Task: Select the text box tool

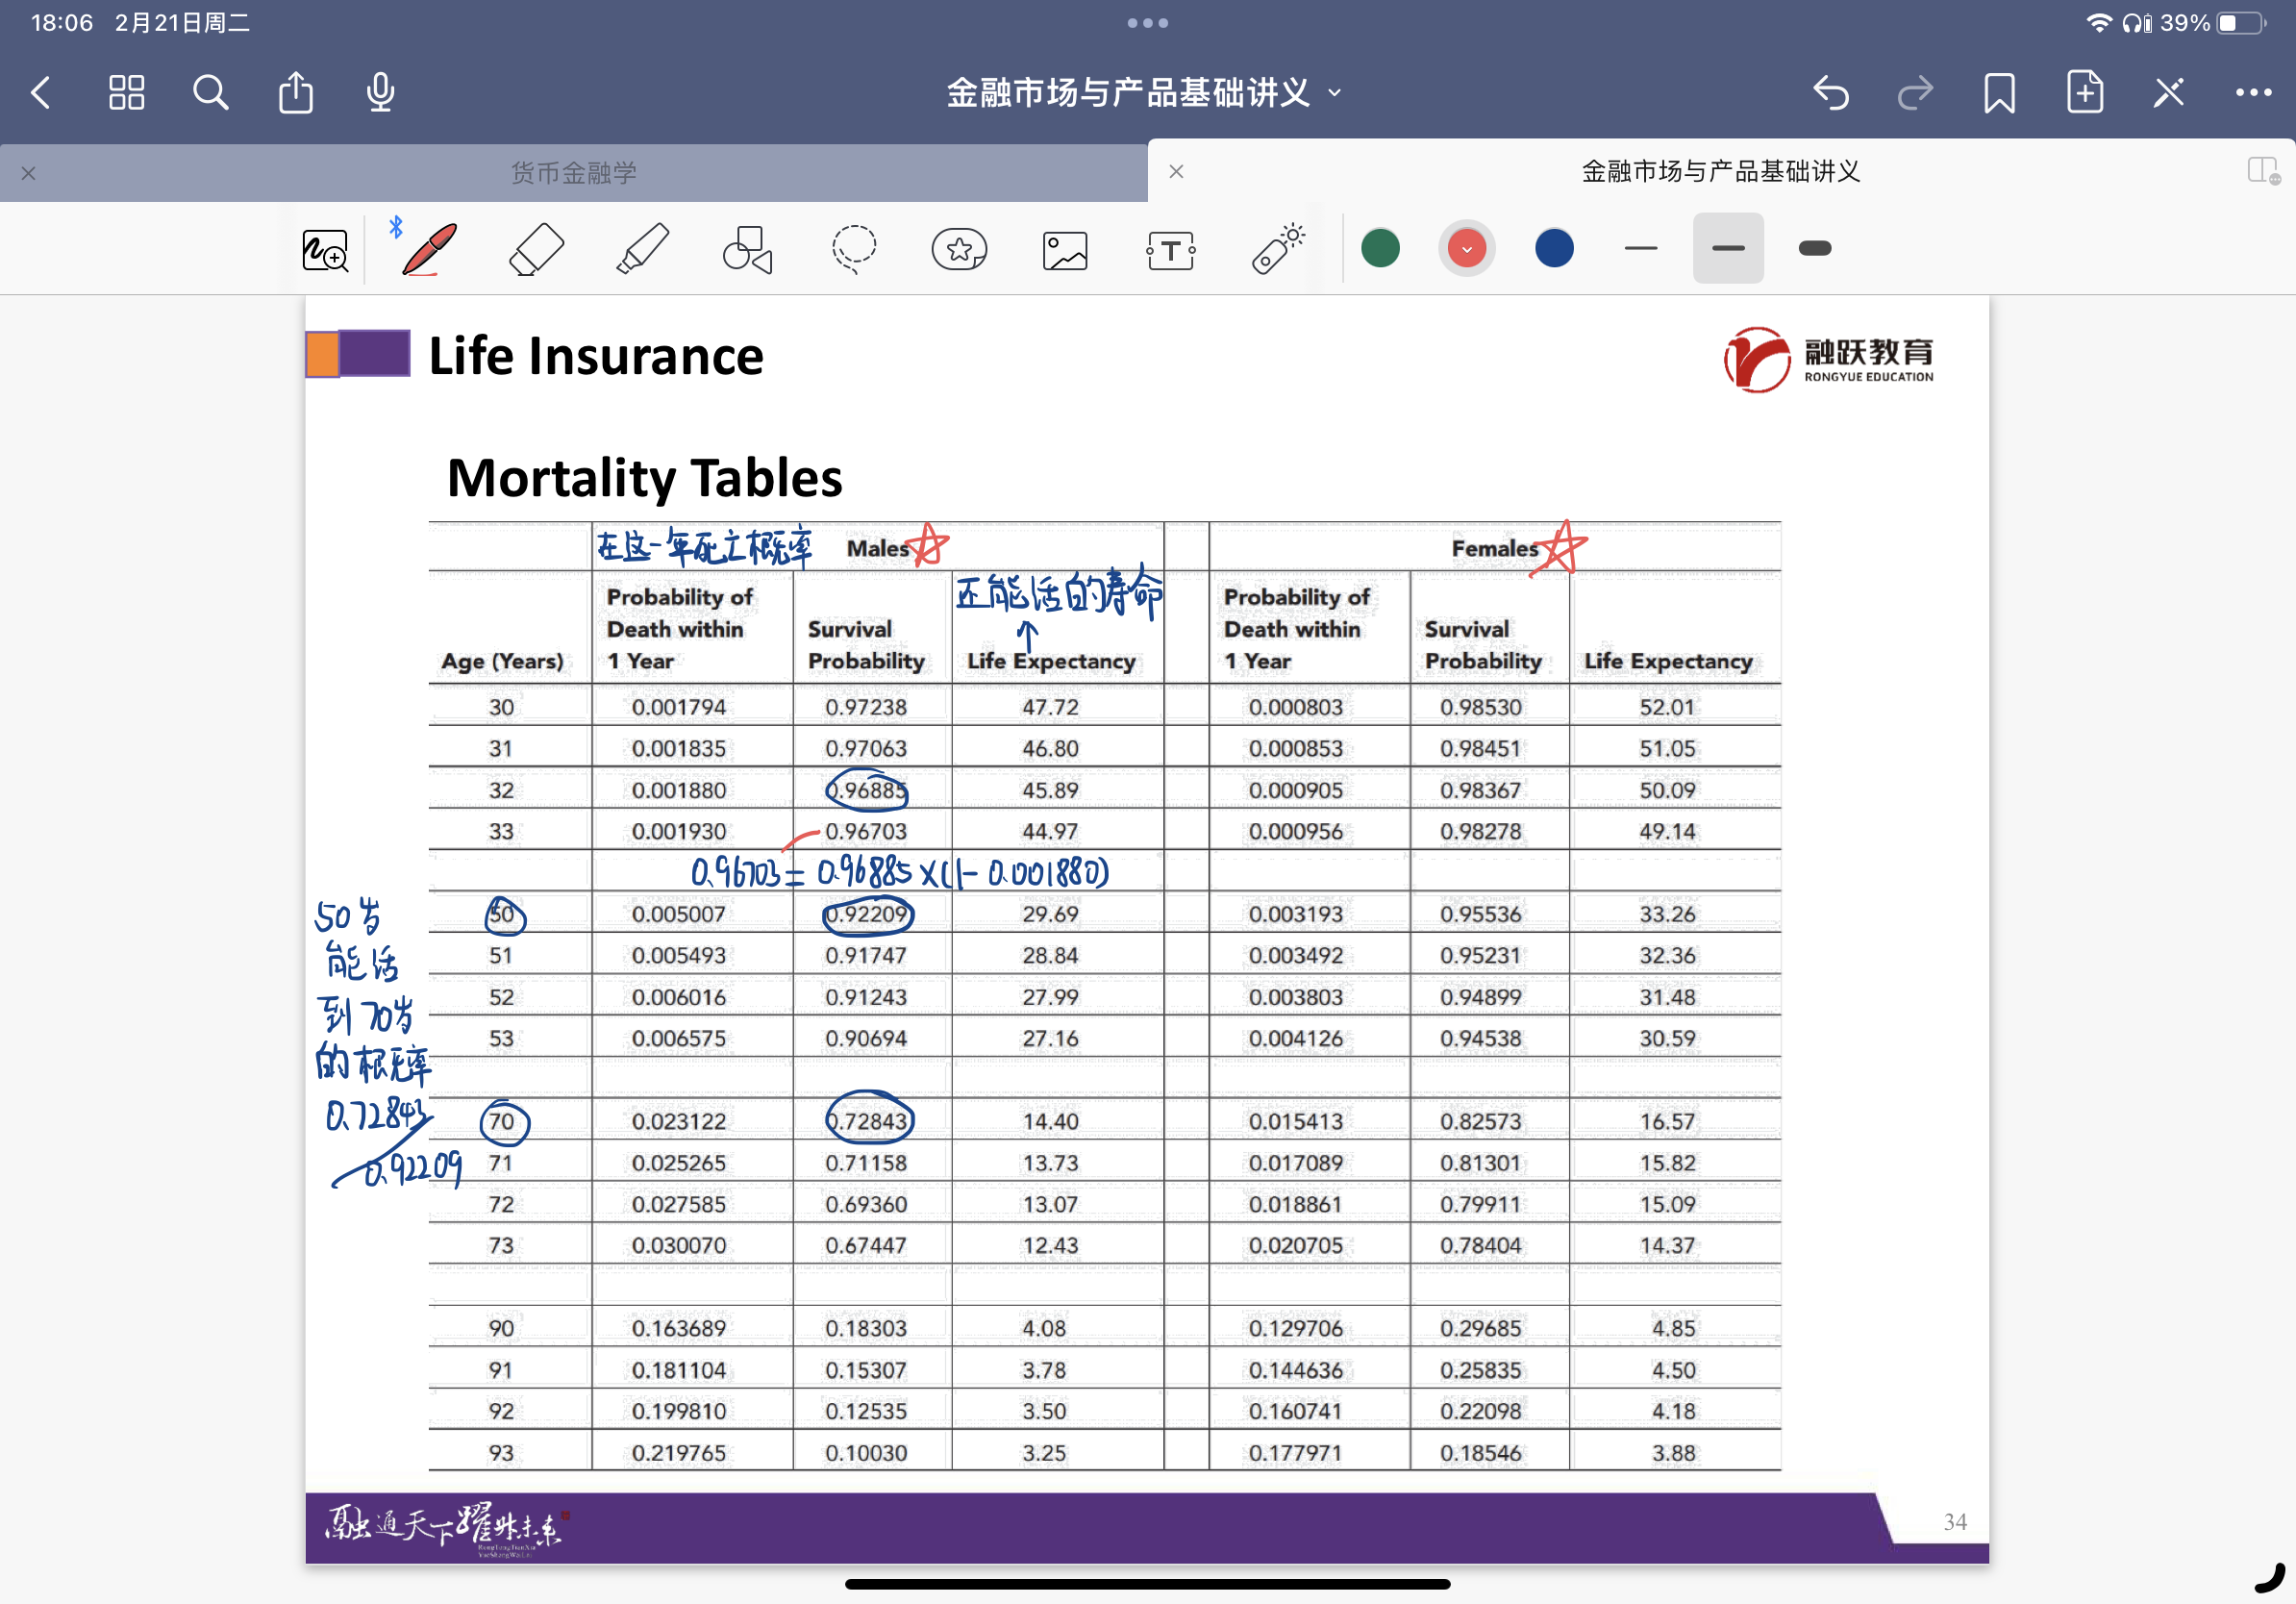Action: (1171, 250)
